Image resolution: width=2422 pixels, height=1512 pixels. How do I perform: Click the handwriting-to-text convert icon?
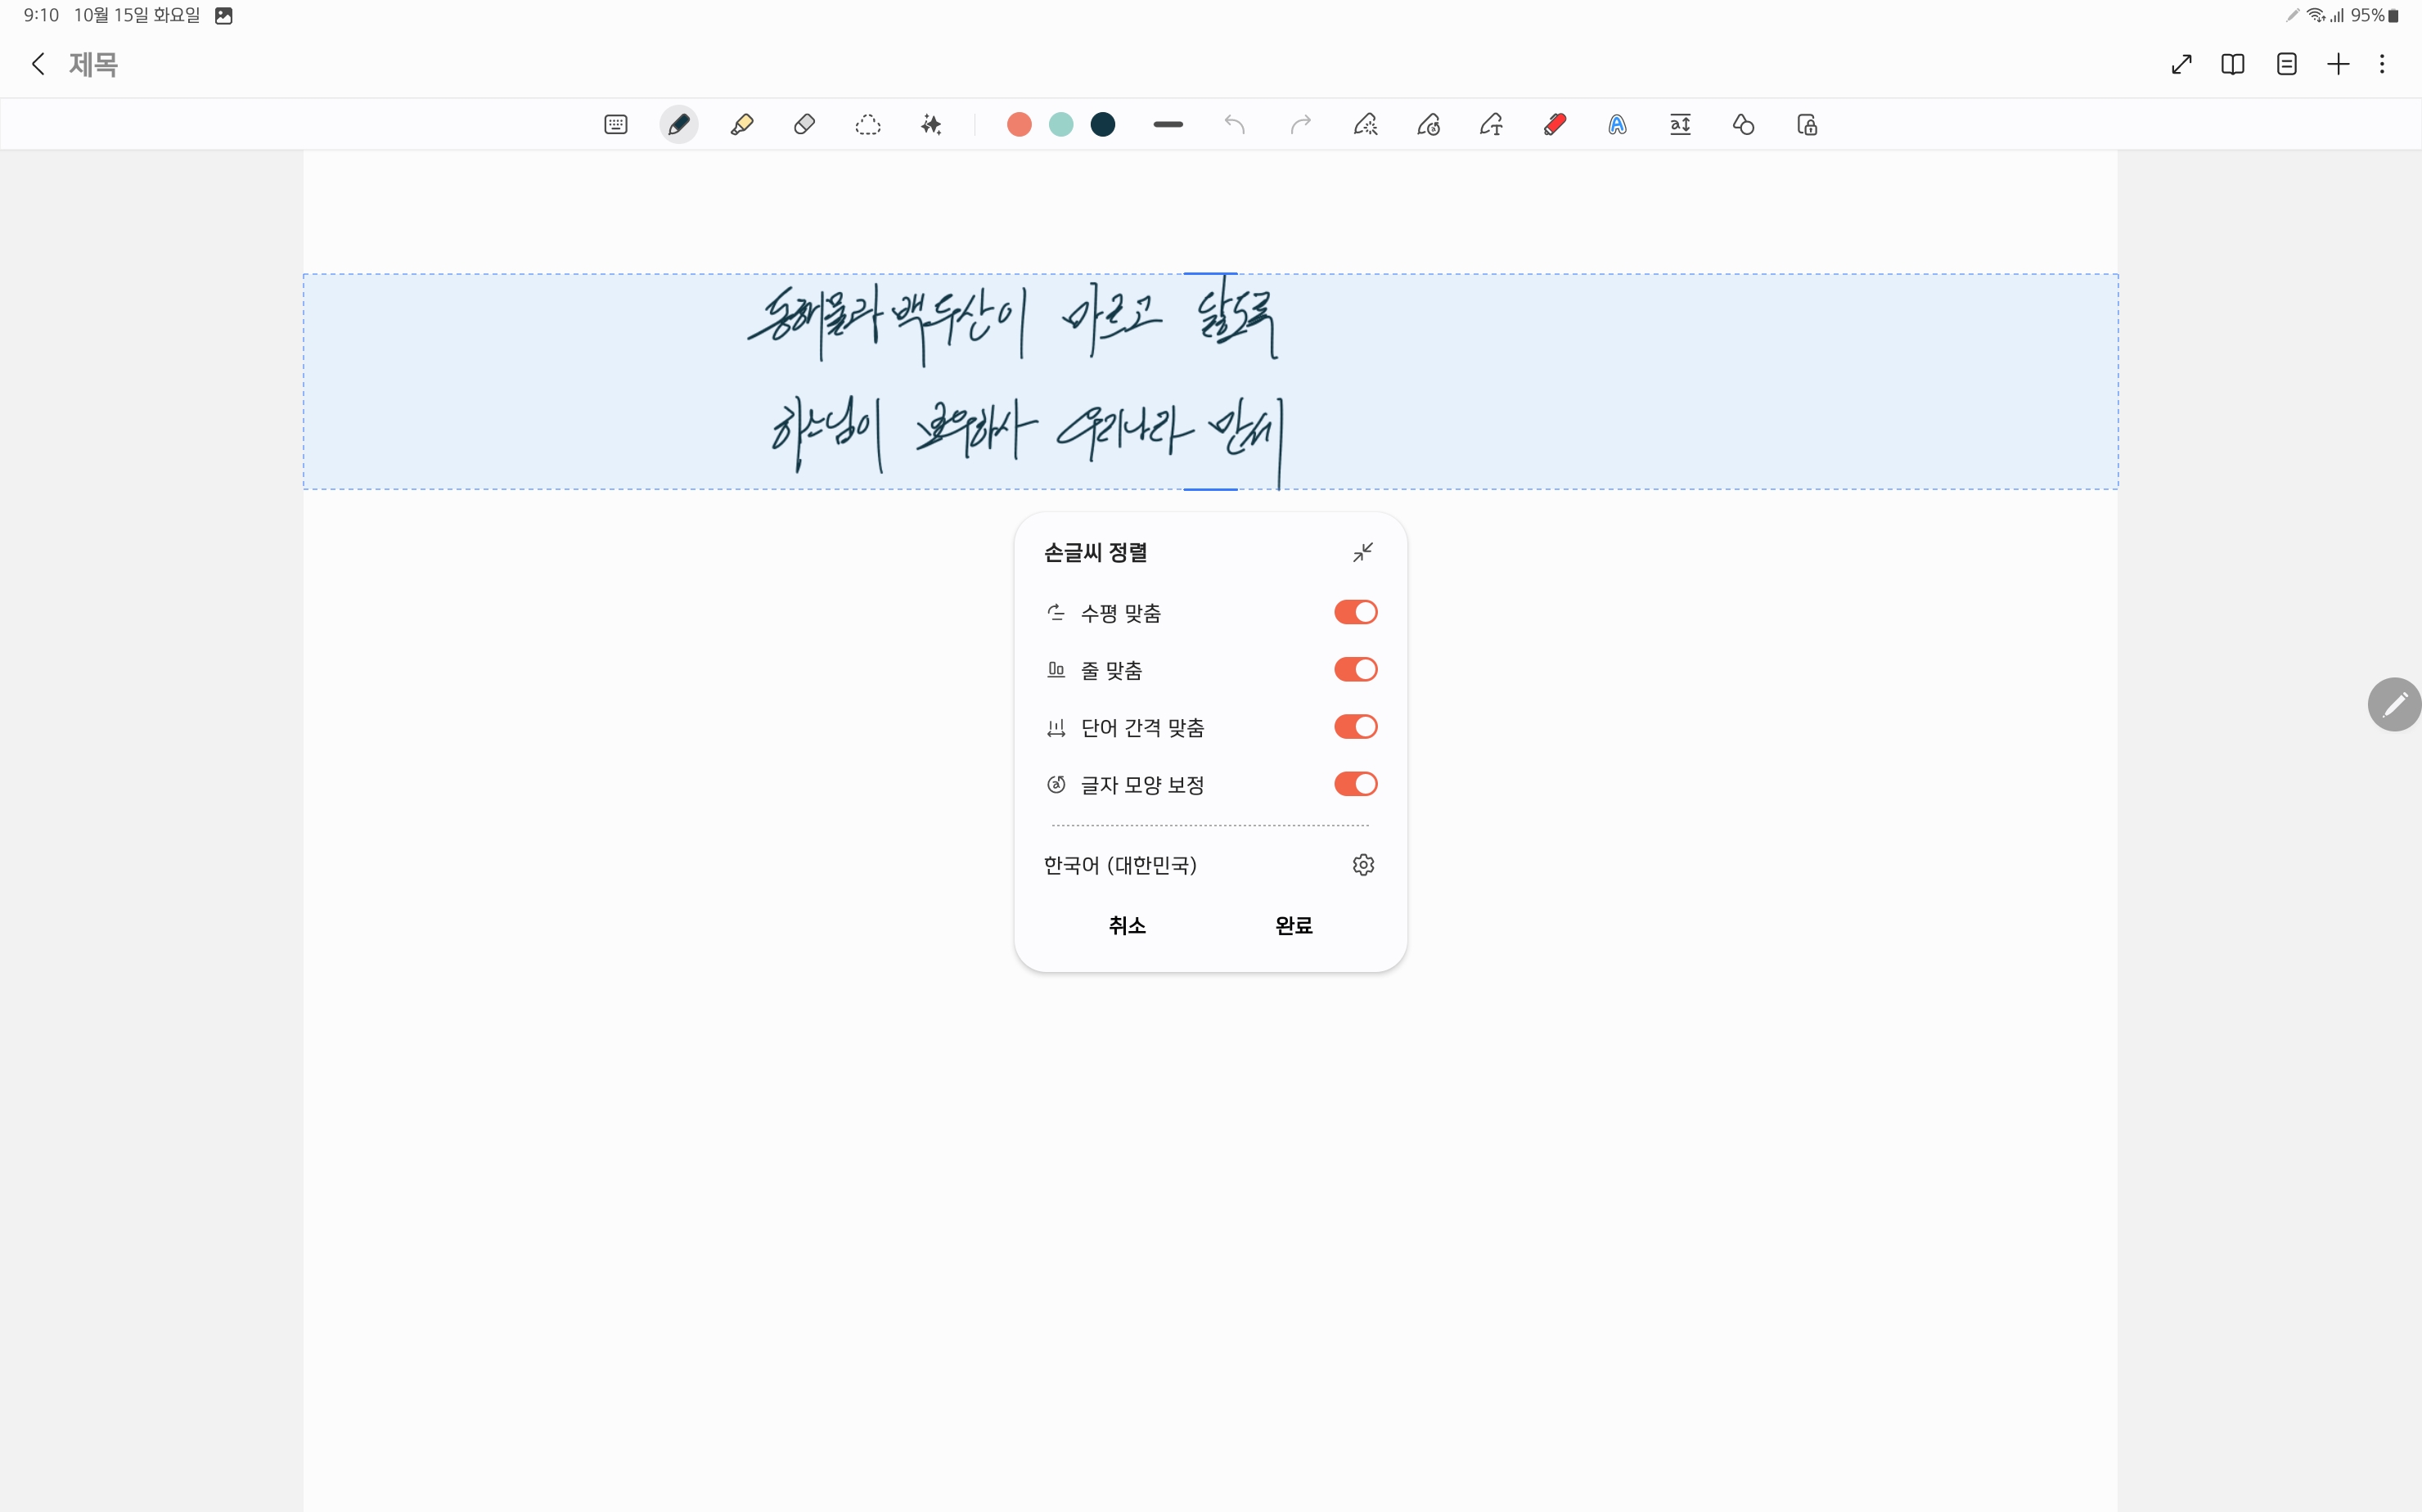(x=1491, y=125)
